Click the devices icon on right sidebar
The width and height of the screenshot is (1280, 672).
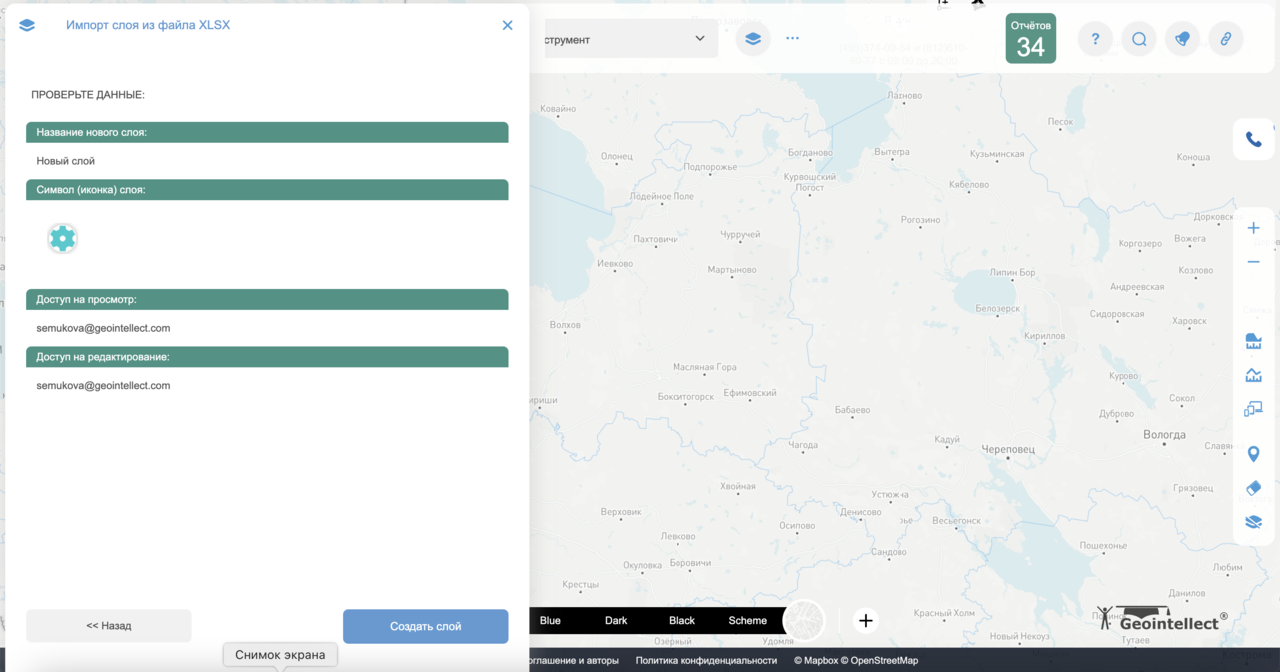1253,408
